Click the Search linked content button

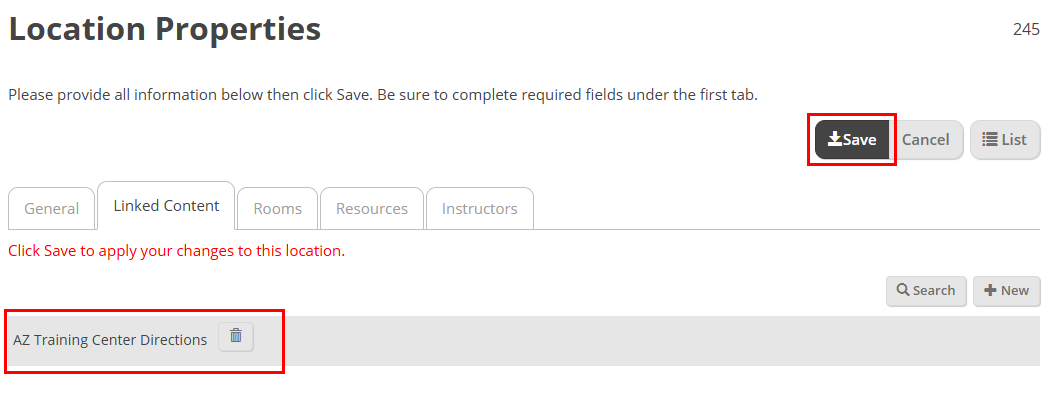click(926, 290)
